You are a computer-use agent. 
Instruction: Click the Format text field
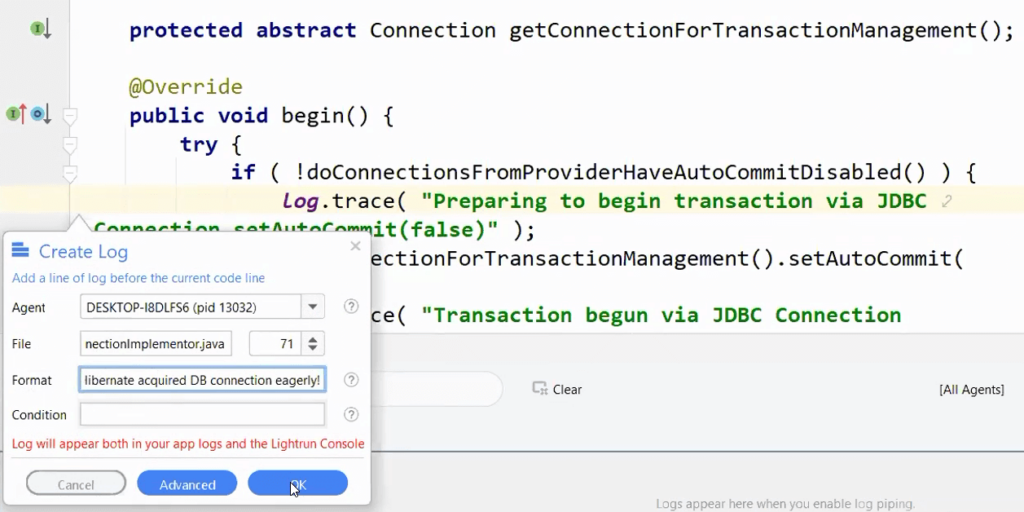tap(202, 380)
